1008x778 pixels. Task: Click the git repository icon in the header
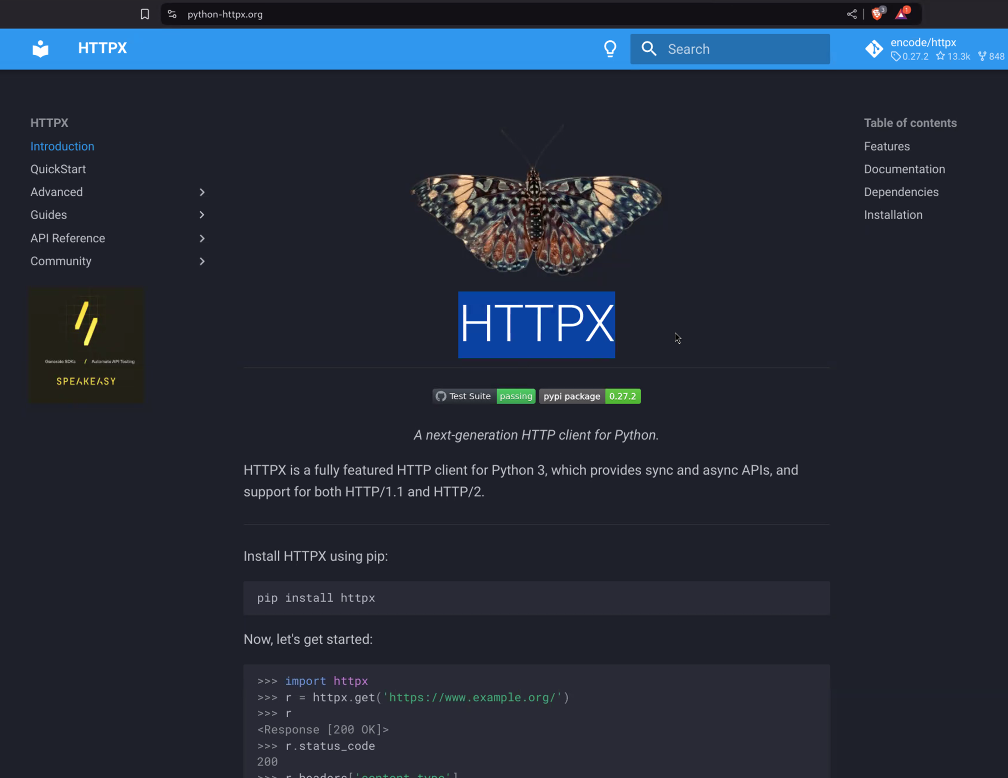pyautogui.click(x=874, y=49)
